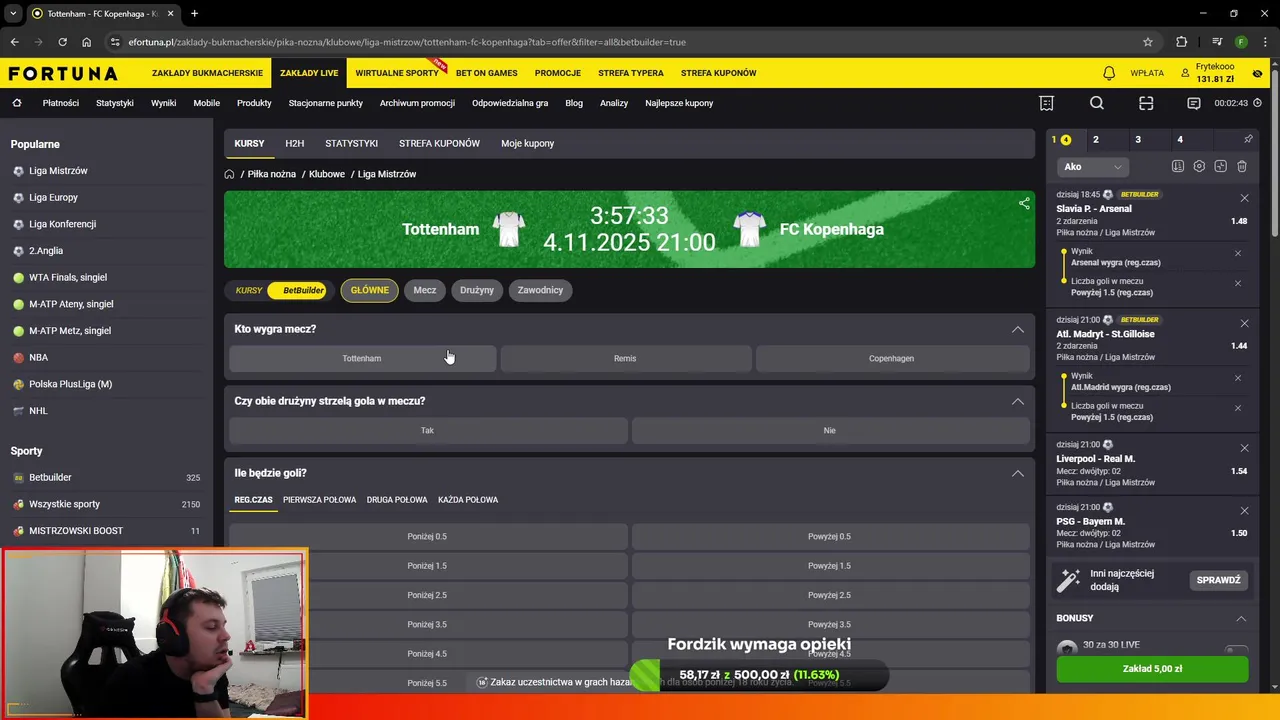Click the betslip collapse view icon
The image size is (1280, 720).
(1220, 166)
